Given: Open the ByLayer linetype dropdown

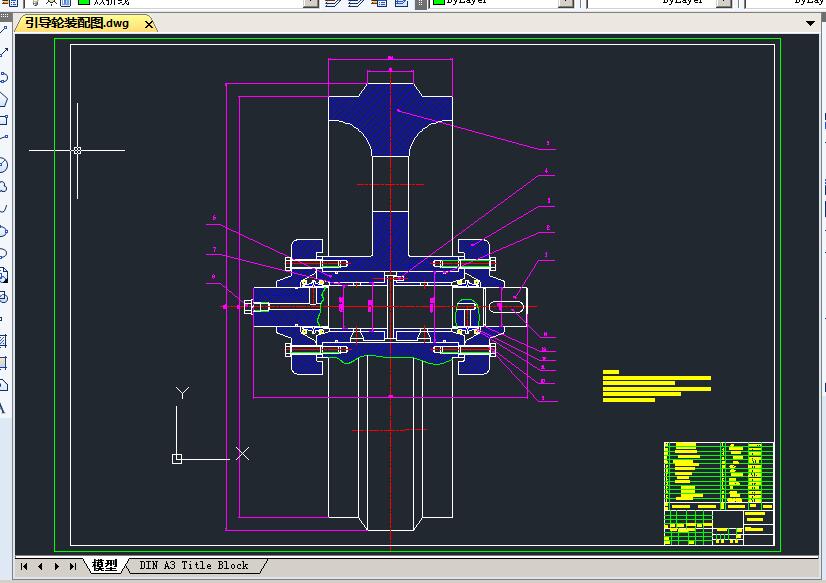Looking at the screenshot, I should pos(725,3).
